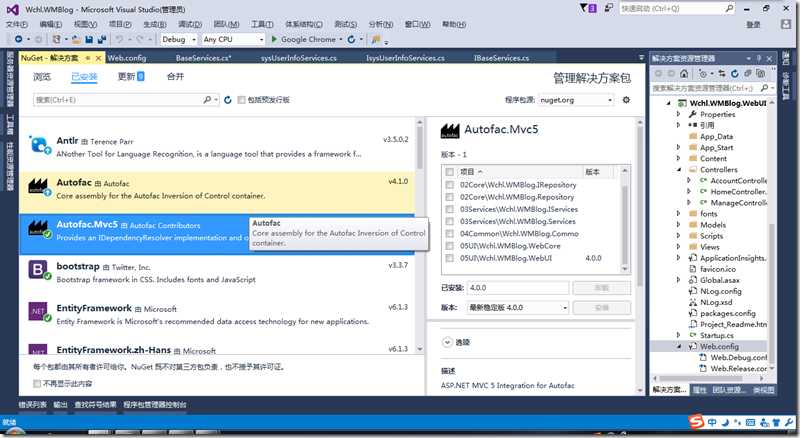Click Sync with Active Document icon
Screen dimensions: 800x438
(x=721, y=74)
